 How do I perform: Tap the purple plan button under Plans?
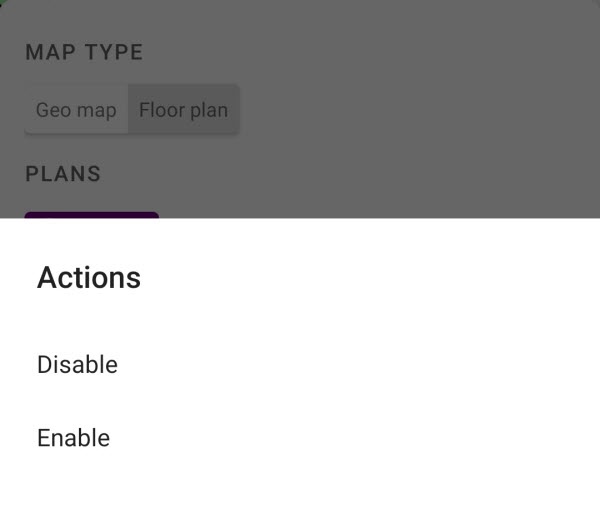(91, 214)
